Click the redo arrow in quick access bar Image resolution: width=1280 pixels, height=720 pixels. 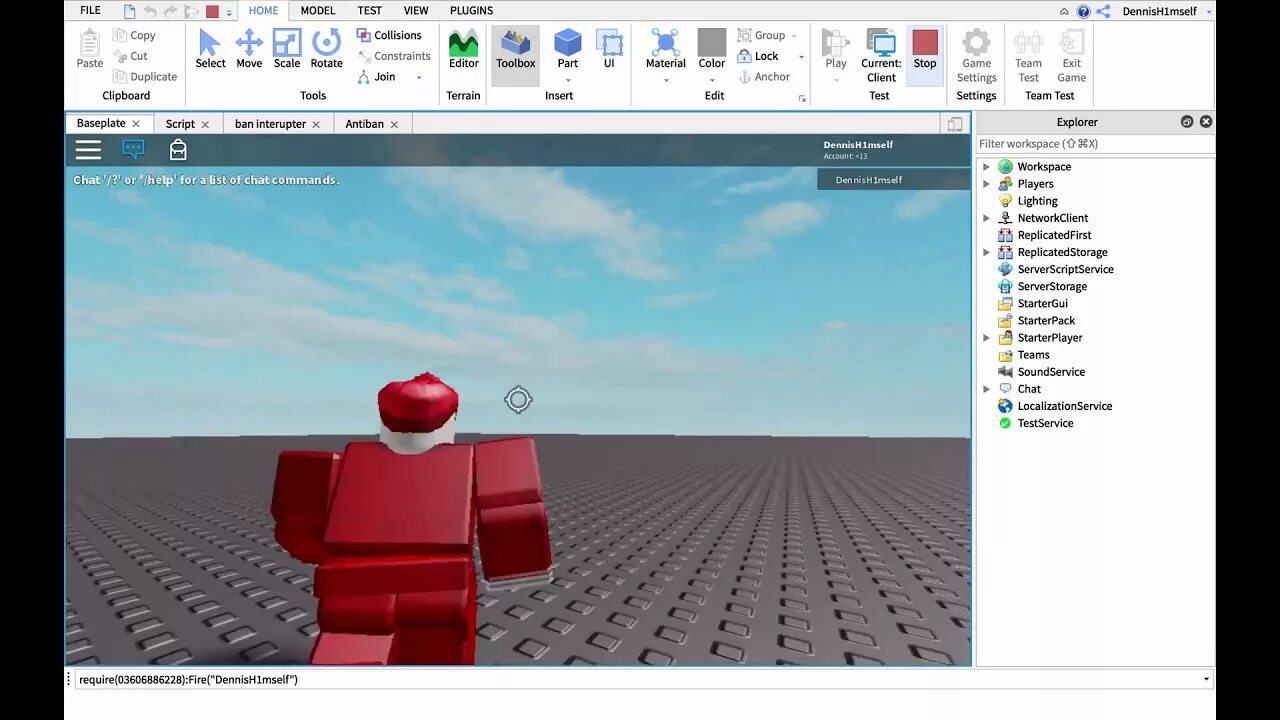171,11
